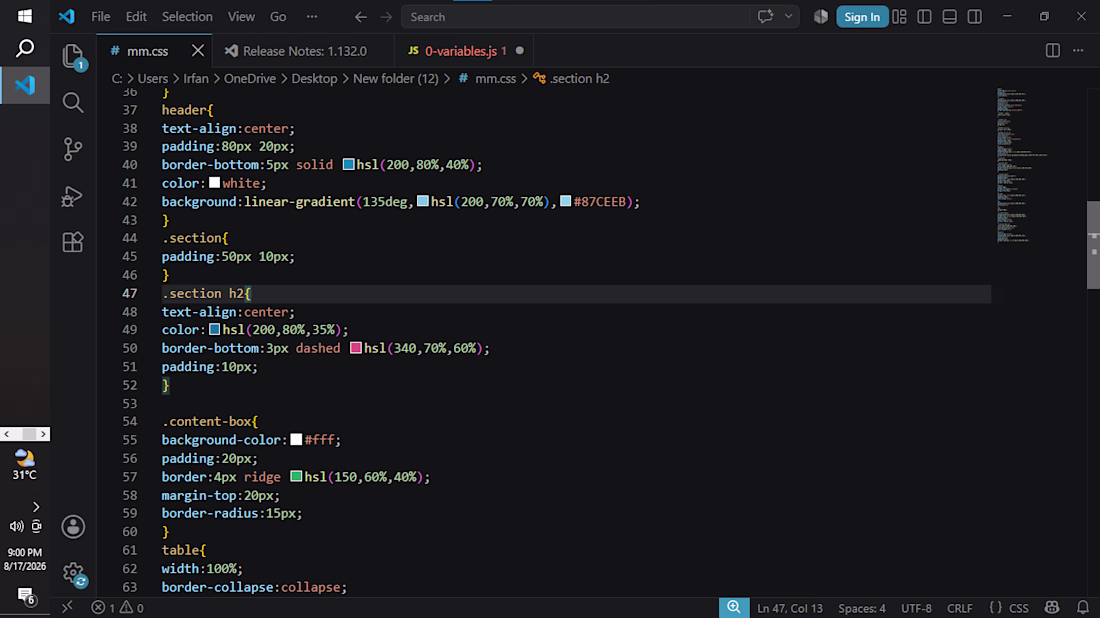Close the mm.css tab
Screen dimensions: 1100x618
198,51
